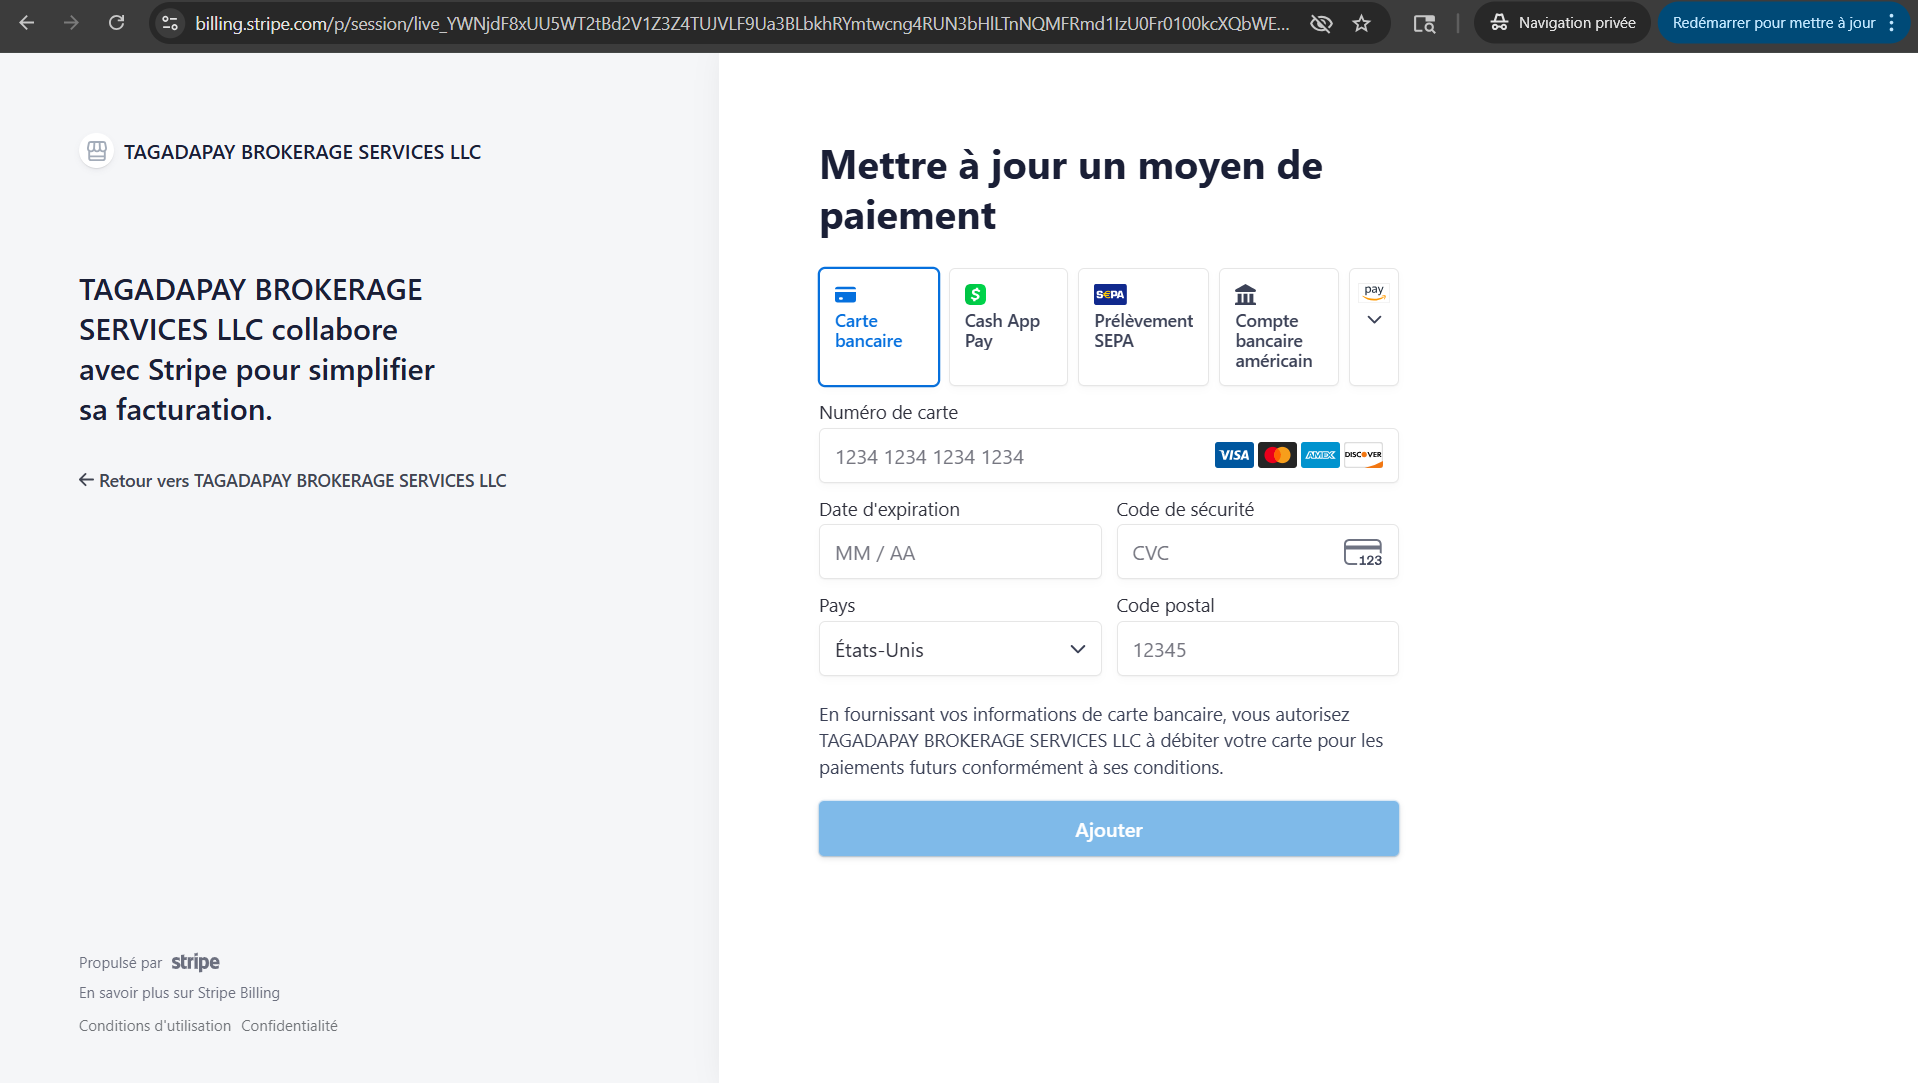
Task: Open Chrome menu via three dots
Action: [1892, 23]
